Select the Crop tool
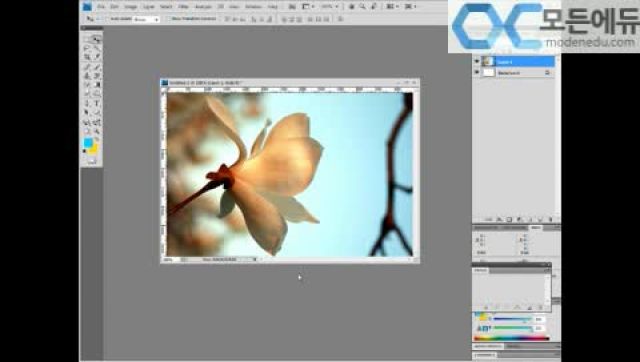Image resolution: width=640 pixels, height=362 pixels. click(x=87, y=57)
